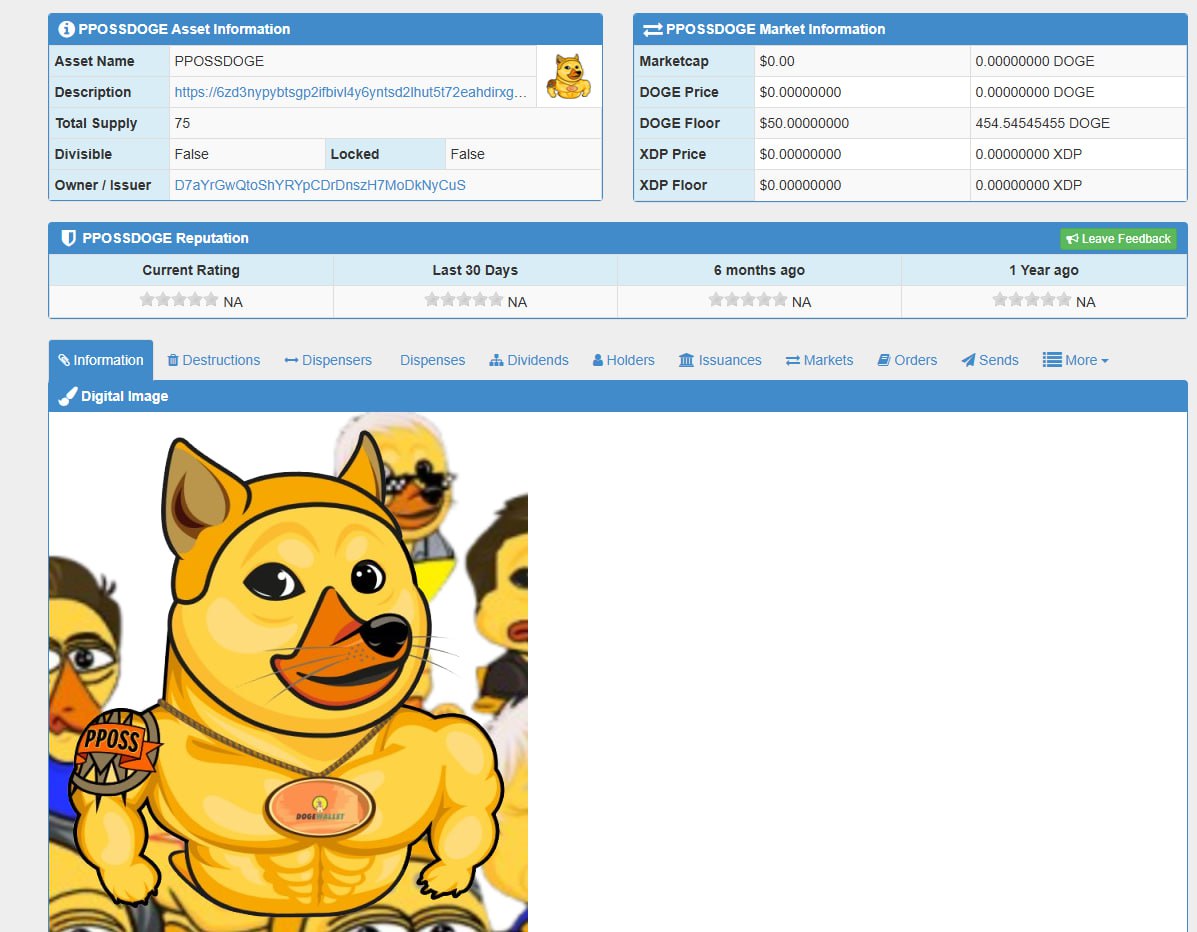
Task: Open the Orders tab
Action: (x=907, y=360)
